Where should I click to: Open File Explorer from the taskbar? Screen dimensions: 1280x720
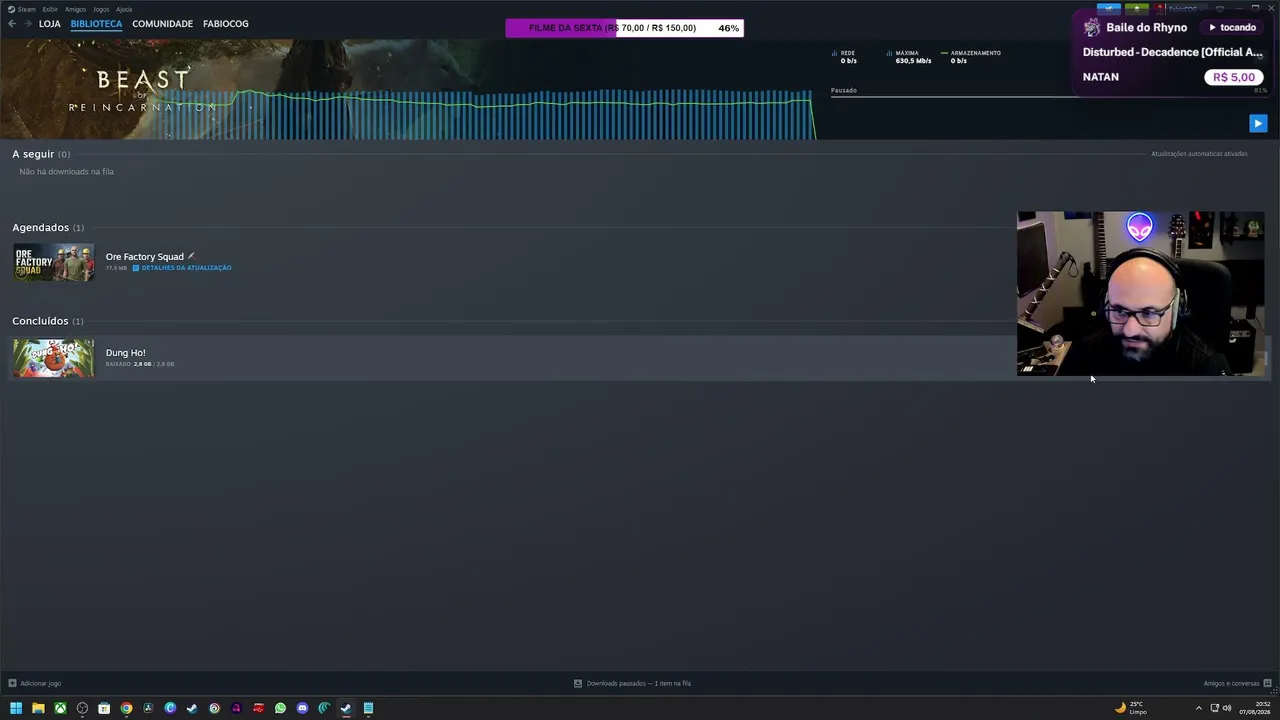coord(38,708)
